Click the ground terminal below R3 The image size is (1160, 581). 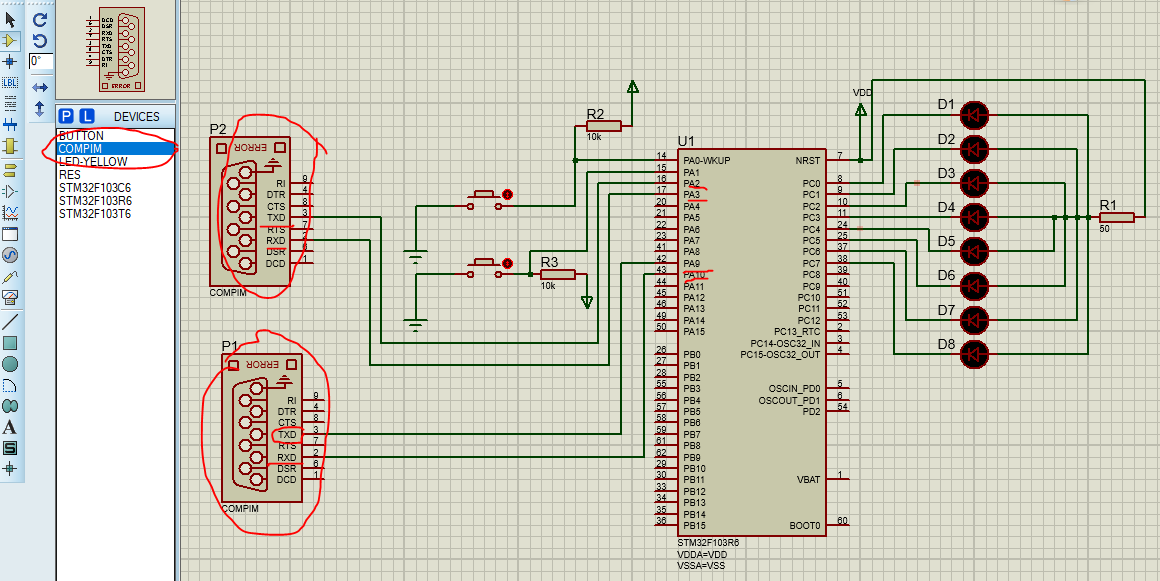tap(587, 301)
